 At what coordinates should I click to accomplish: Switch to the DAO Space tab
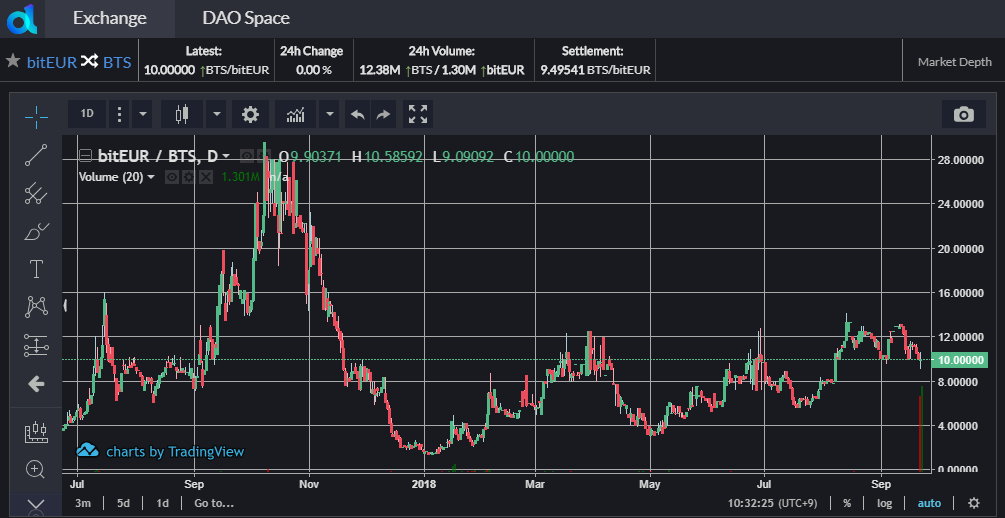[245, 18]
